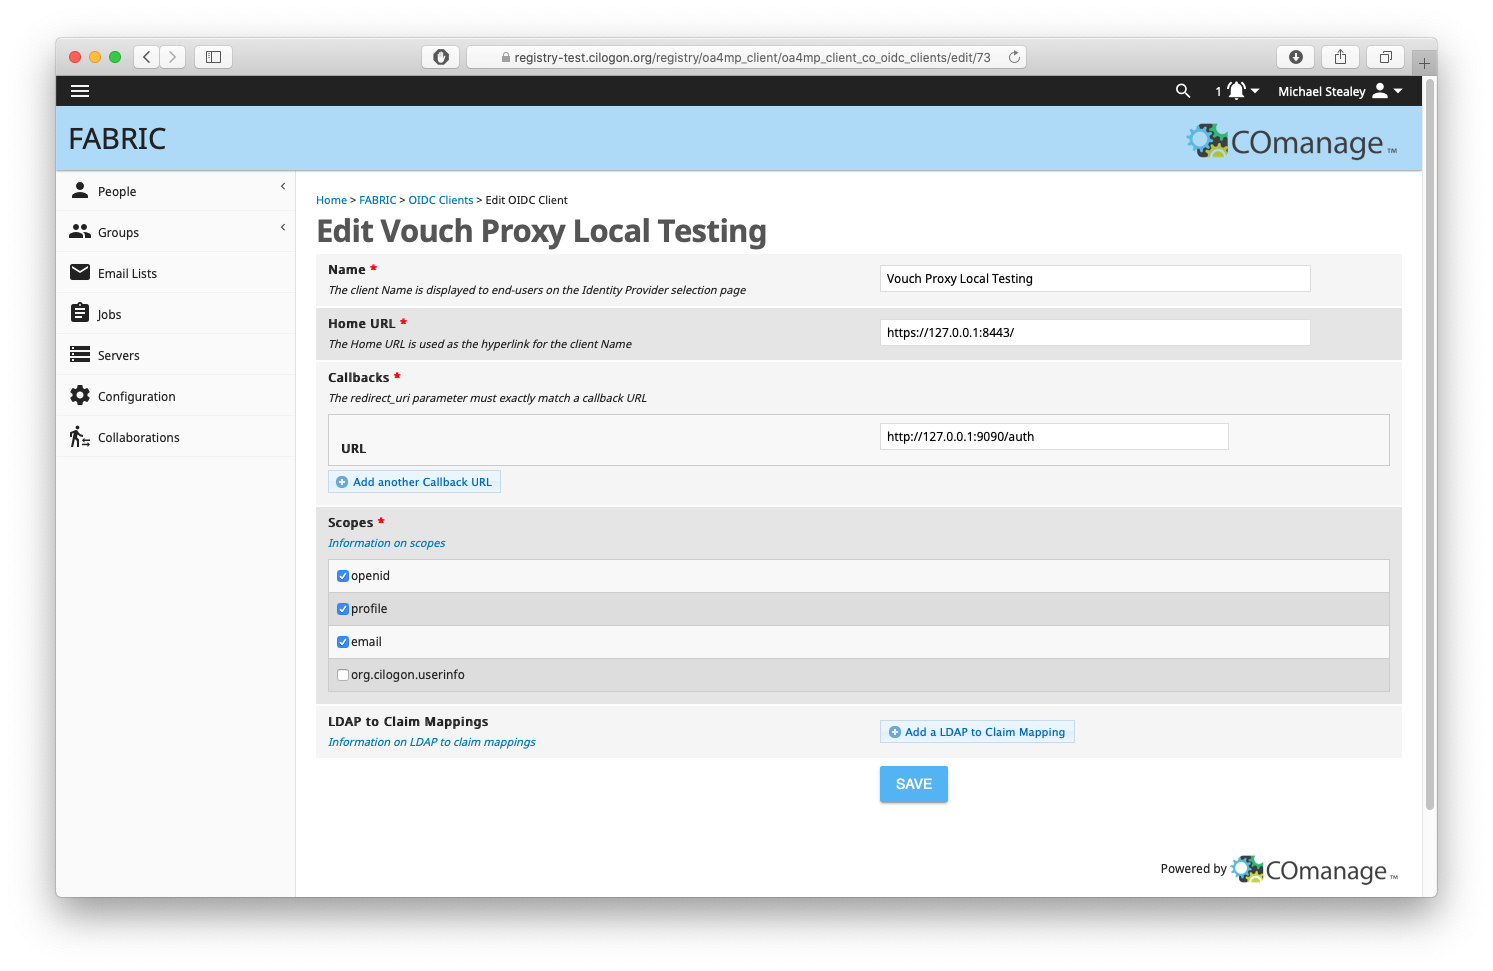Click the browser address bar
The height and width of the screenshot is (971, 1493).
click(x=746, y=57)
